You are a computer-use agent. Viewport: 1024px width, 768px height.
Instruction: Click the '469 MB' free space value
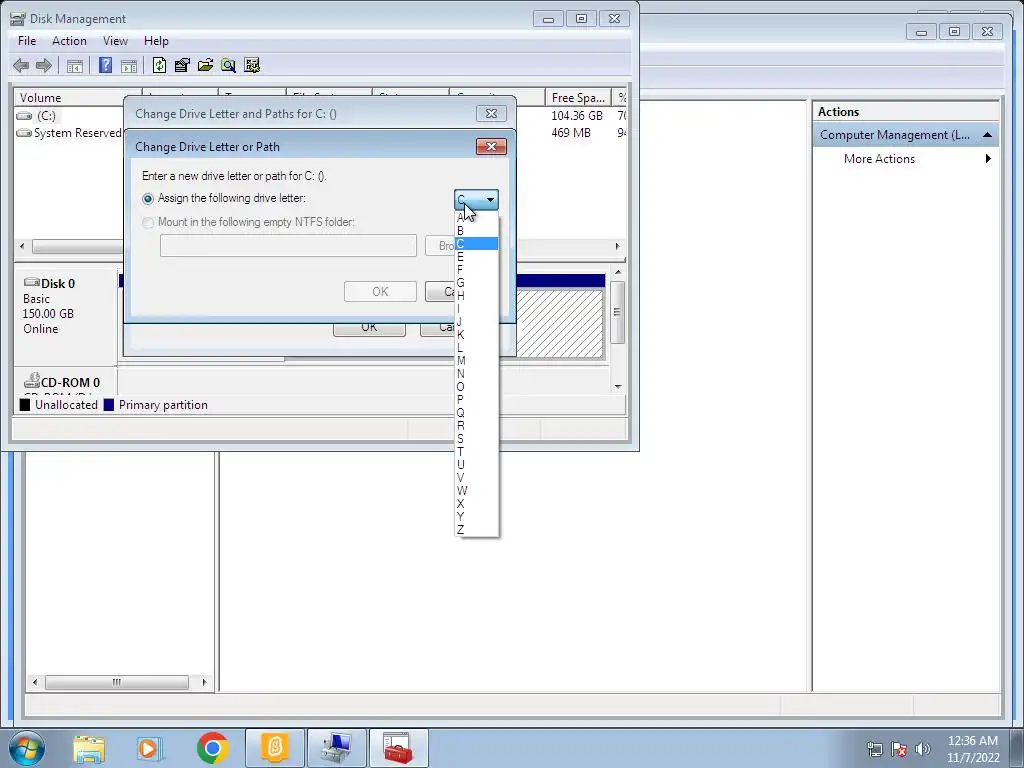571,133
